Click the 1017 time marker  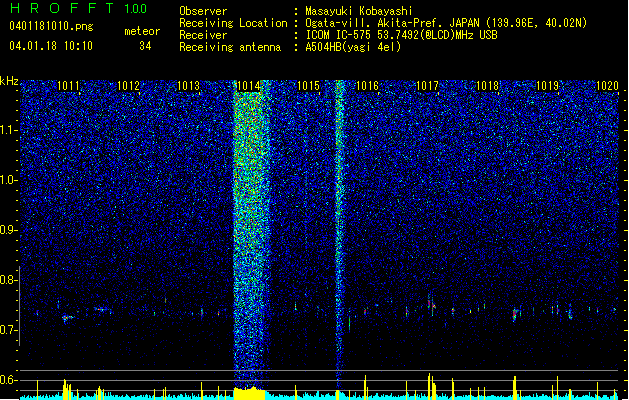pos(428,86)
